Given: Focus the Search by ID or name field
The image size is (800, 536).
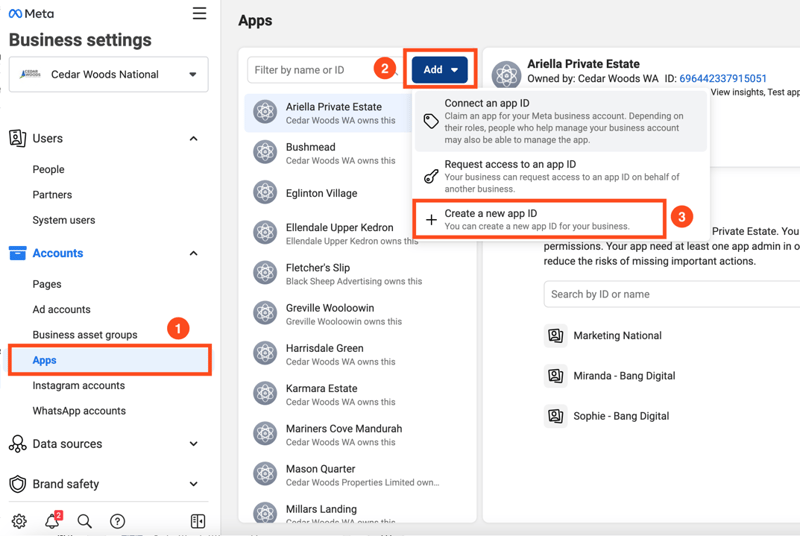Looking at the screenshot, I should click(672, 294).
